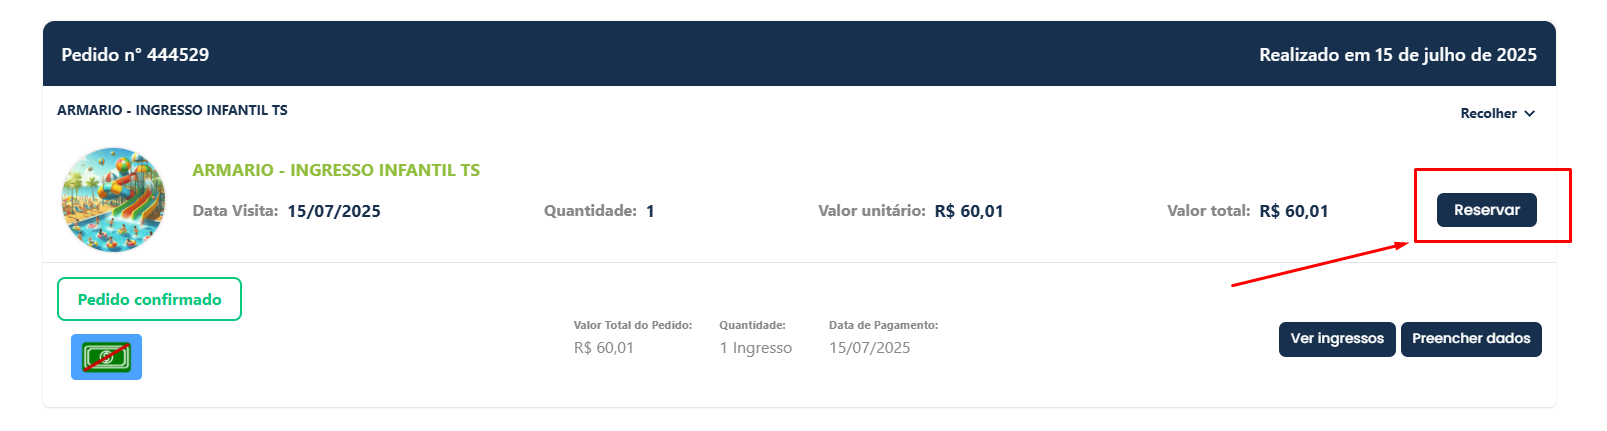
Task: Click the dark ARMARIO section label above the thumbnail
Action: [172, 110]
